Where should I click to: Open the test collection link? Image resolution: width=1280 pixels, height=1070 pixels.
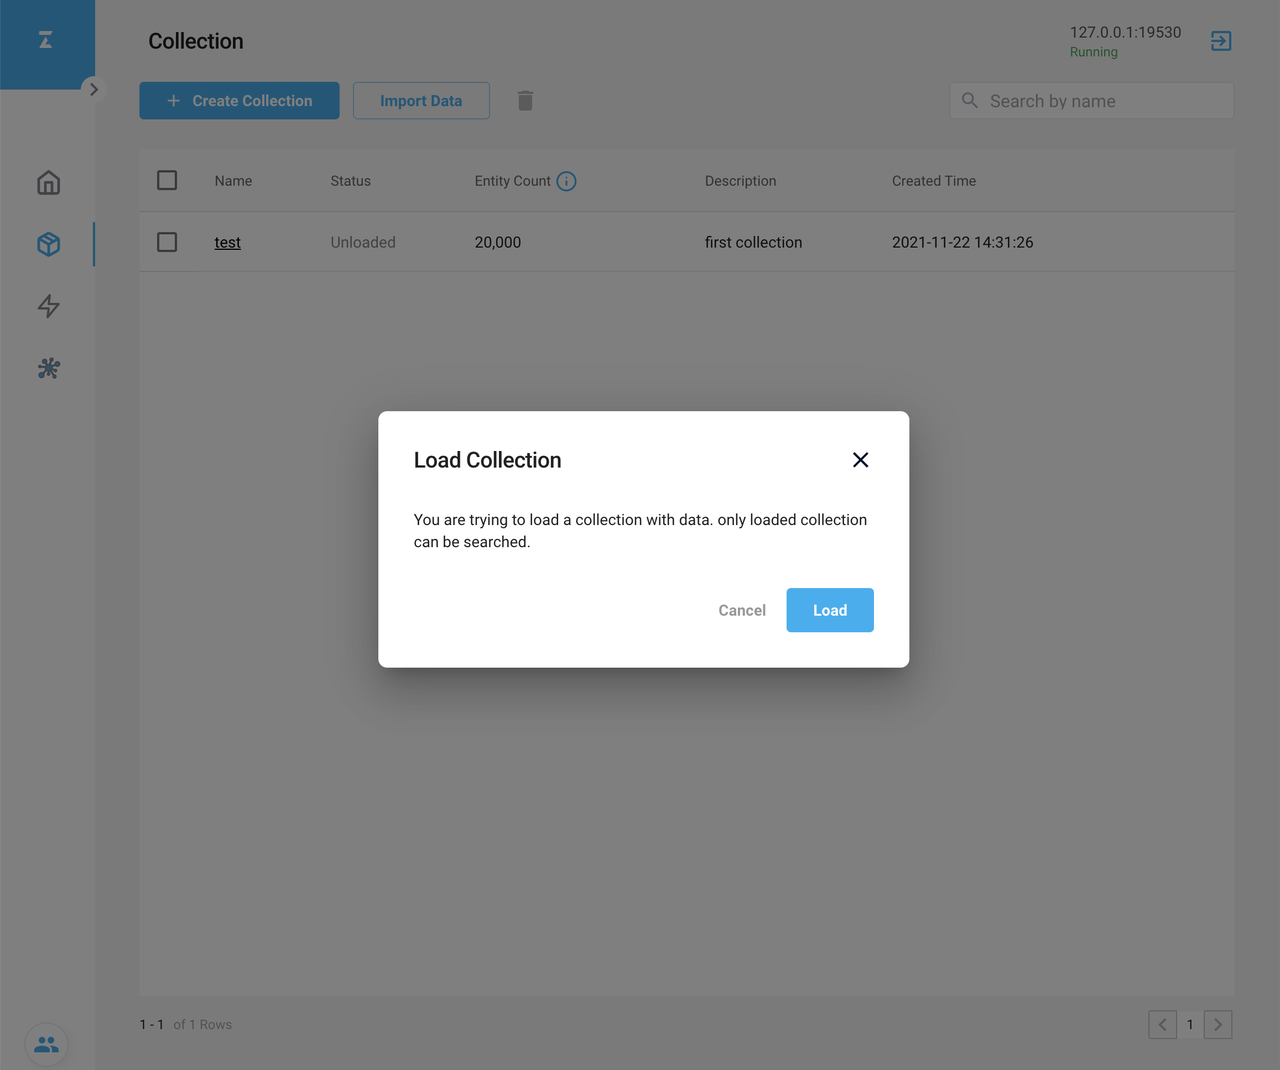point(227,242)
